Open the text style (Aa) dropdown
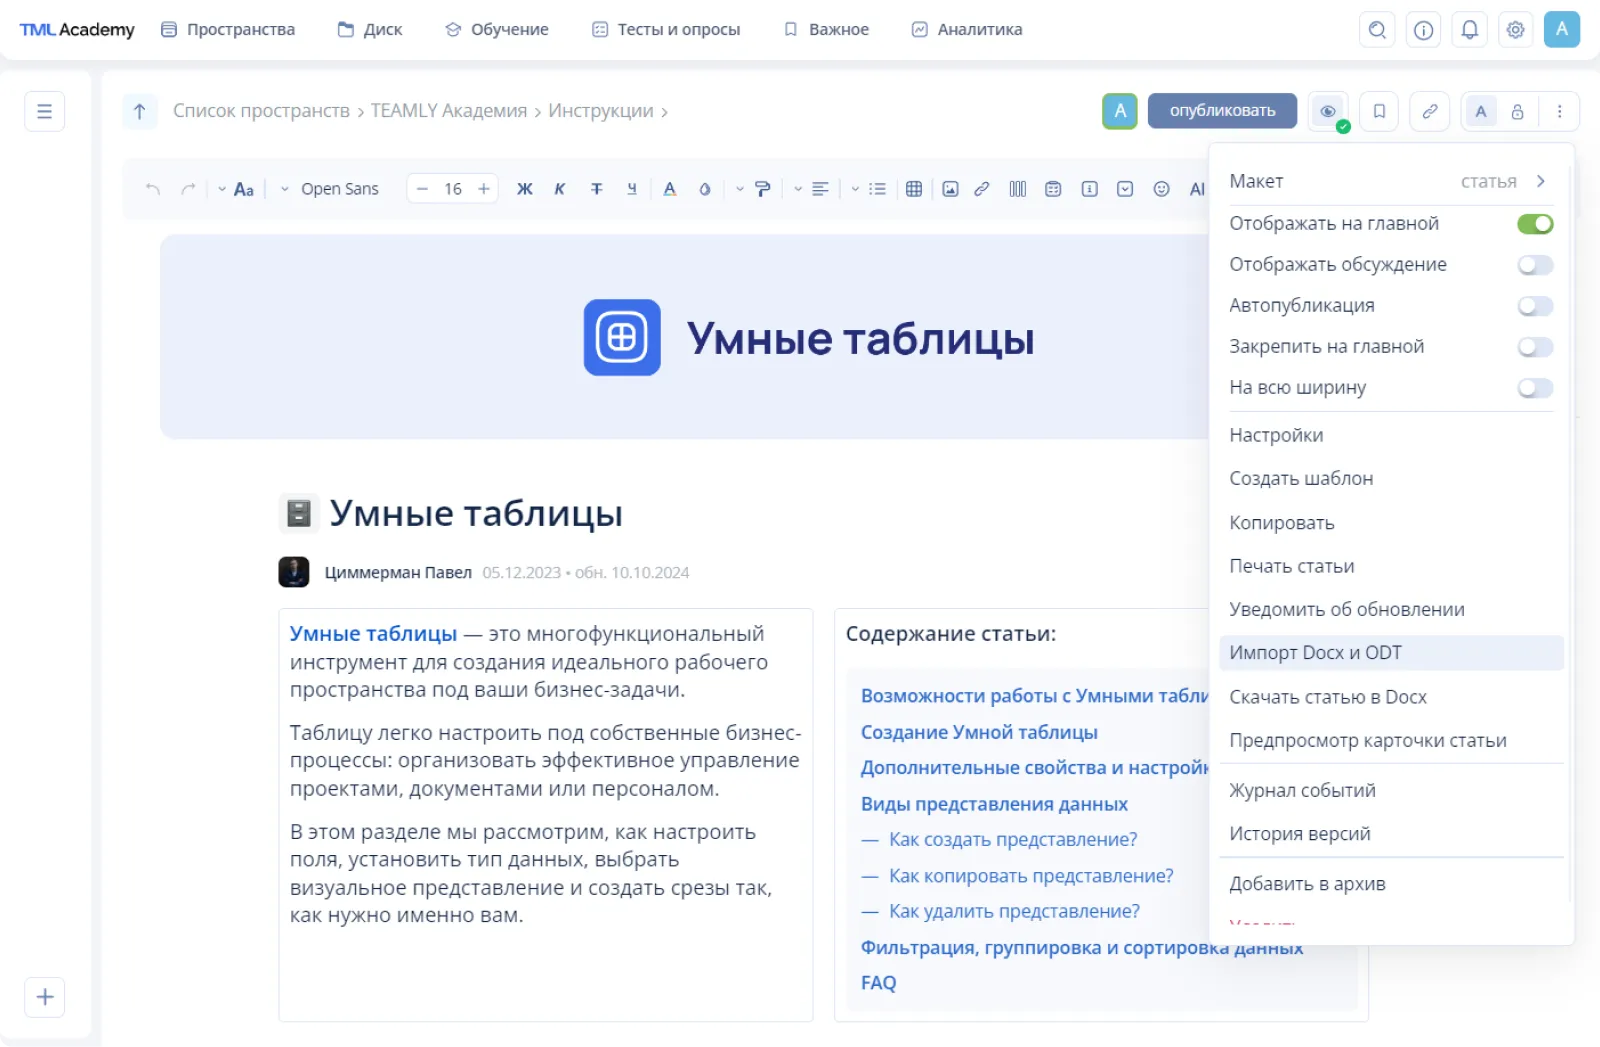This screenshot has width=1600, height=1047. (x=237, y=189)
